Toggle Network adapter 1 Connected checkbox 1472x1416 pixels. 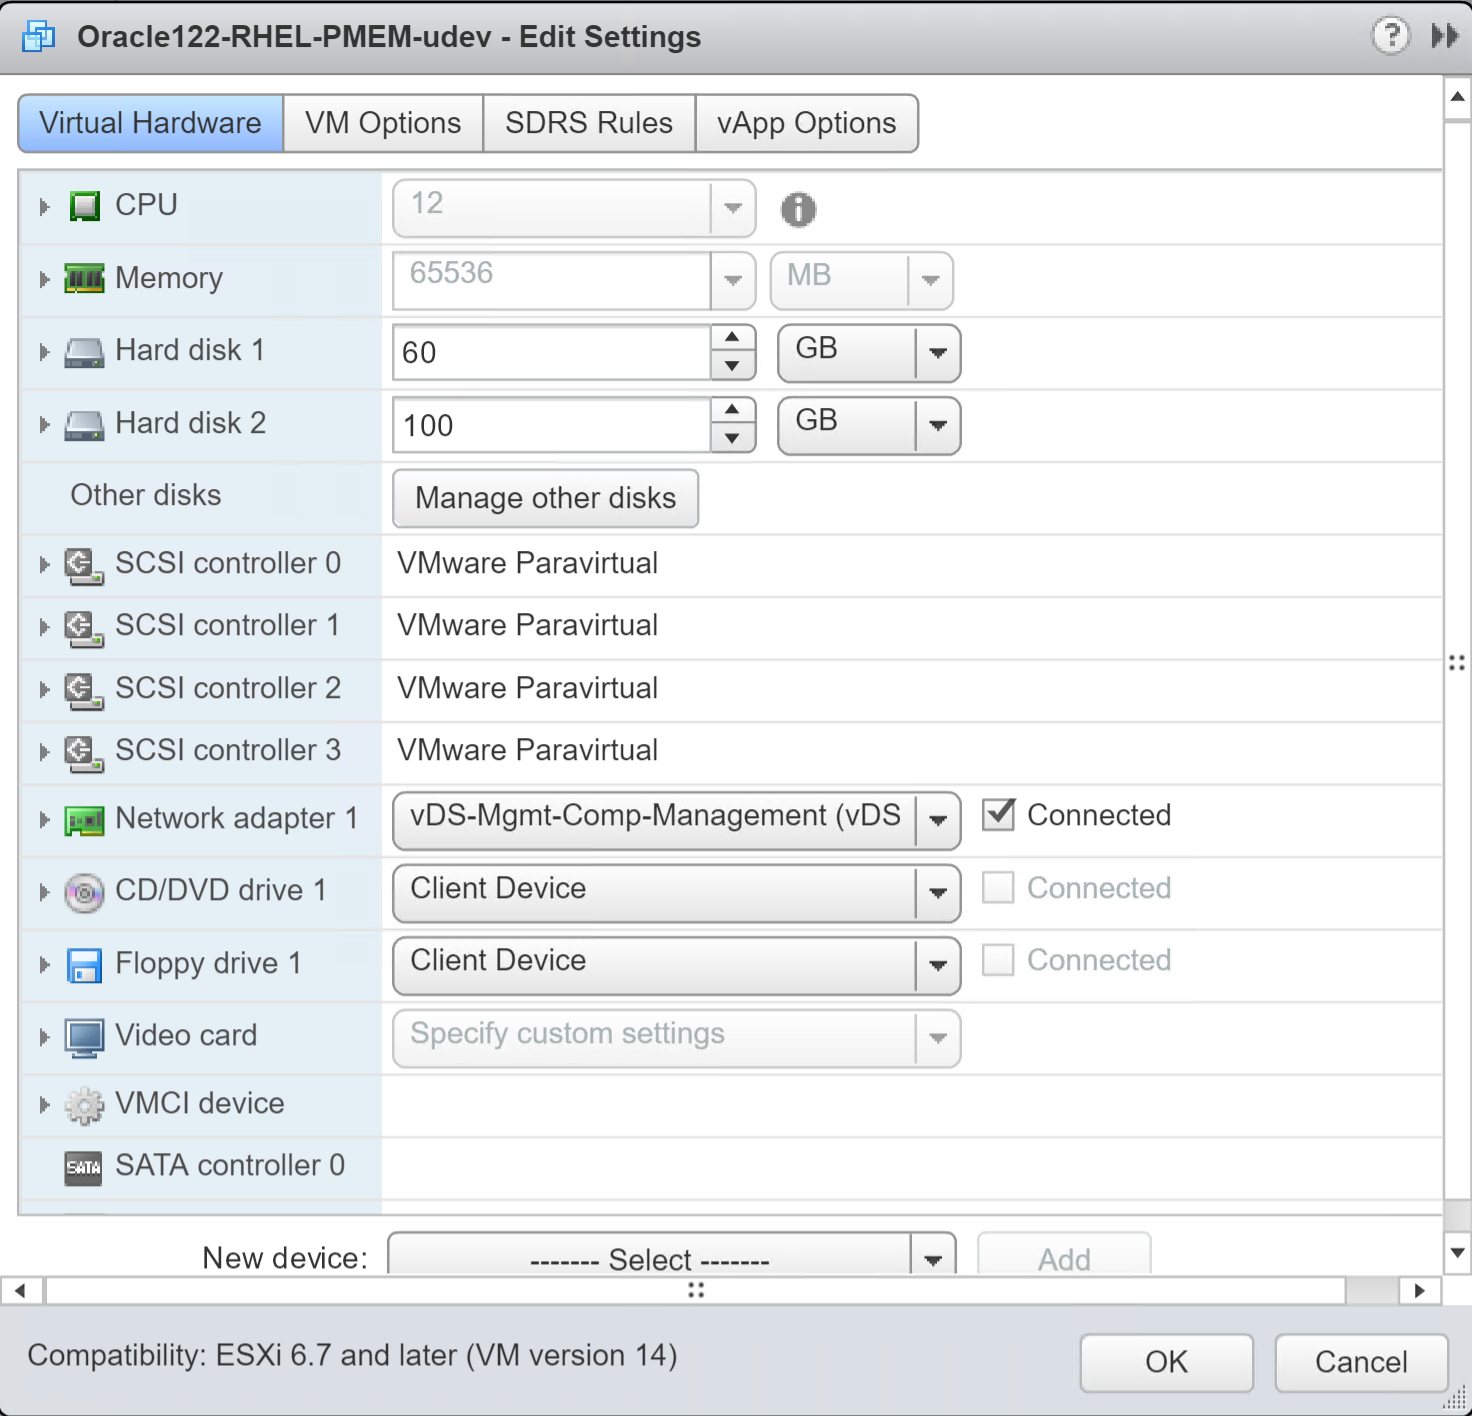click(998, 815)
